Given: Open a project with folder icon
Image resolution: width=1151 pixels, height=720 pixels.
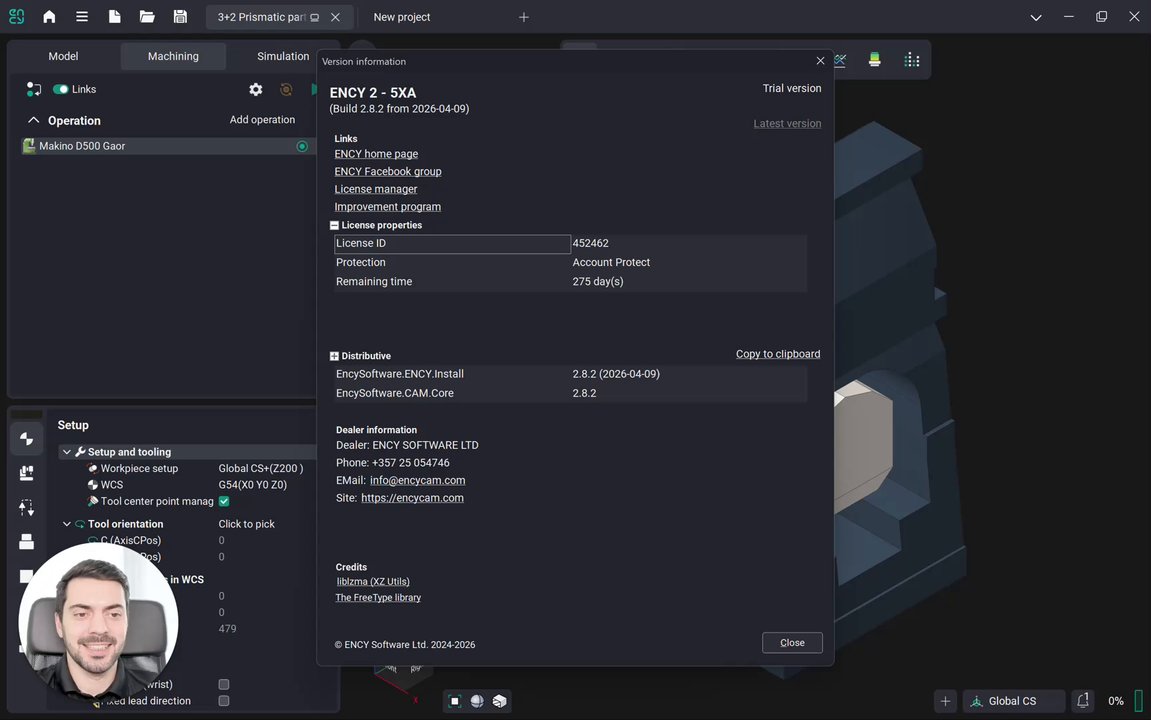Looking at the screenshot, I should pyautogui.click(x=147, y=16).
